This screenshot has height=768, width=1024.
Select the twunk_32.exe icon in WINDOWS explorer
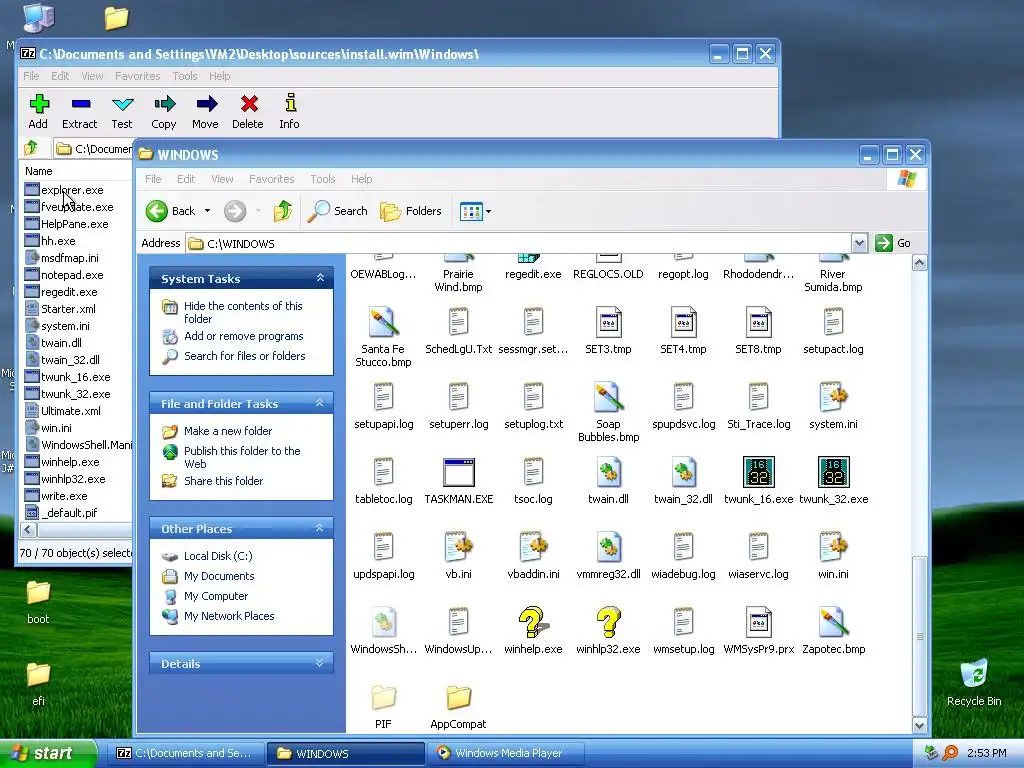click(833, 472)
